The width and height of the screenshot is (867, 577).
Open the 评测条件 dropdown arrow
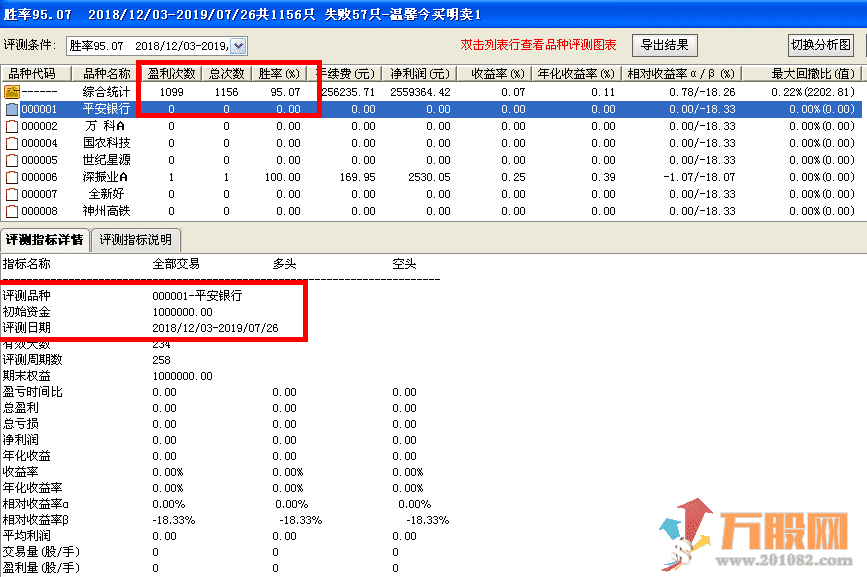point(238,46)
